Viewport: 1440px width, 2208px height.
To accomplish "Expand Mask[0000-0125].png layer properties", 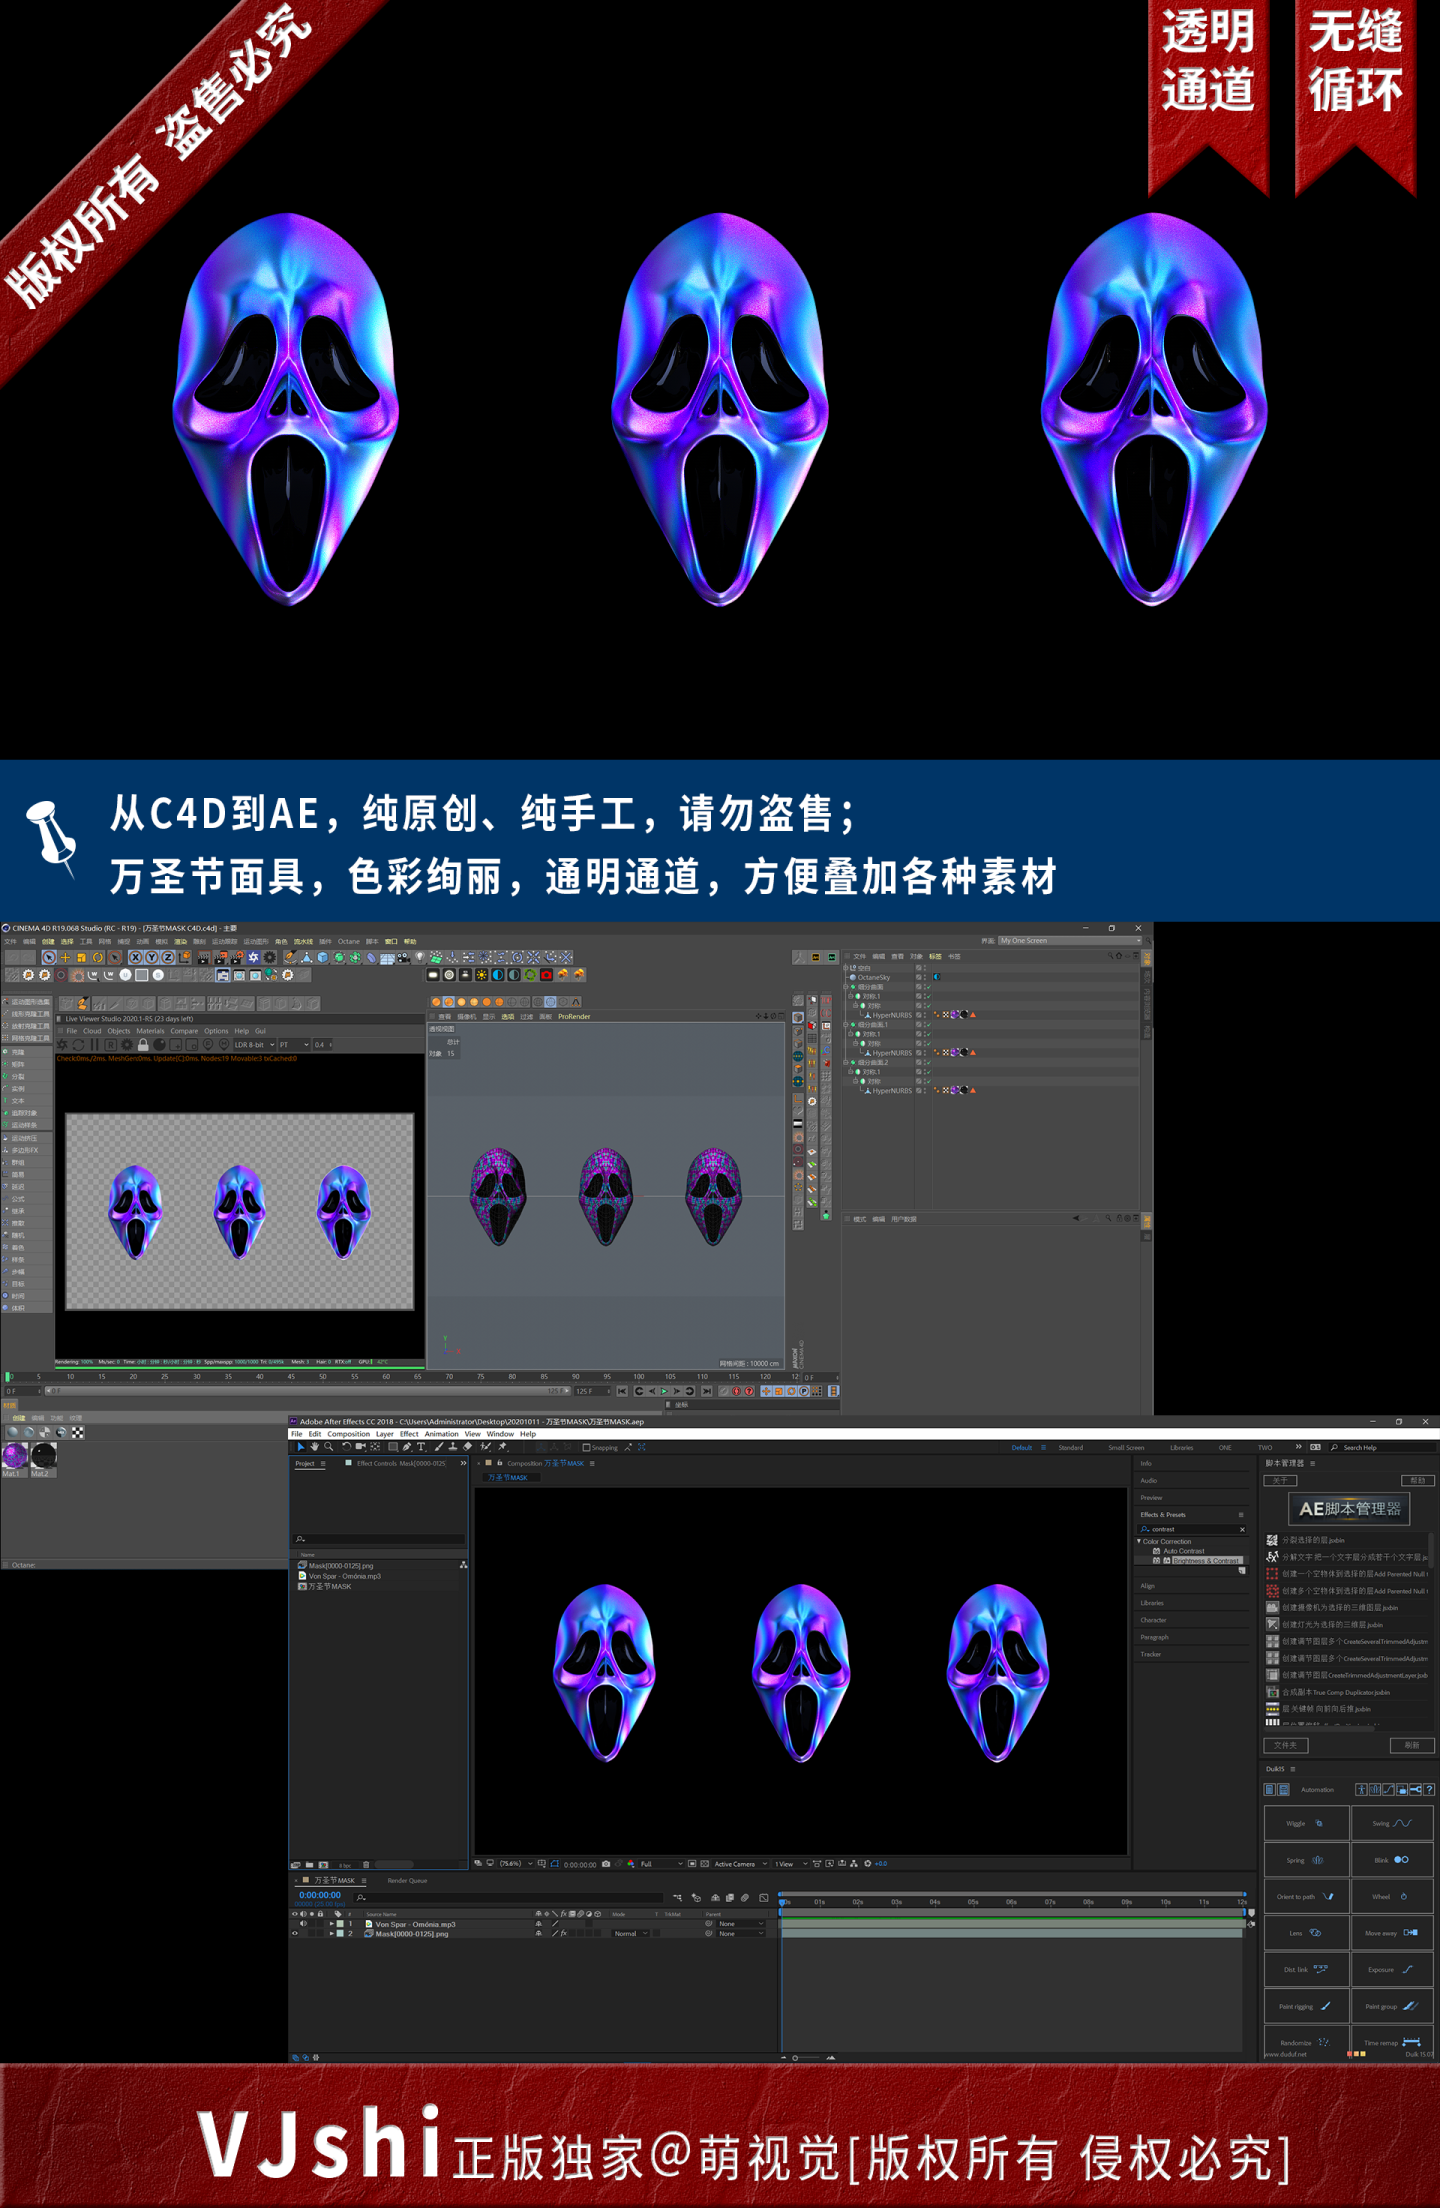I will coord(331,1933).
